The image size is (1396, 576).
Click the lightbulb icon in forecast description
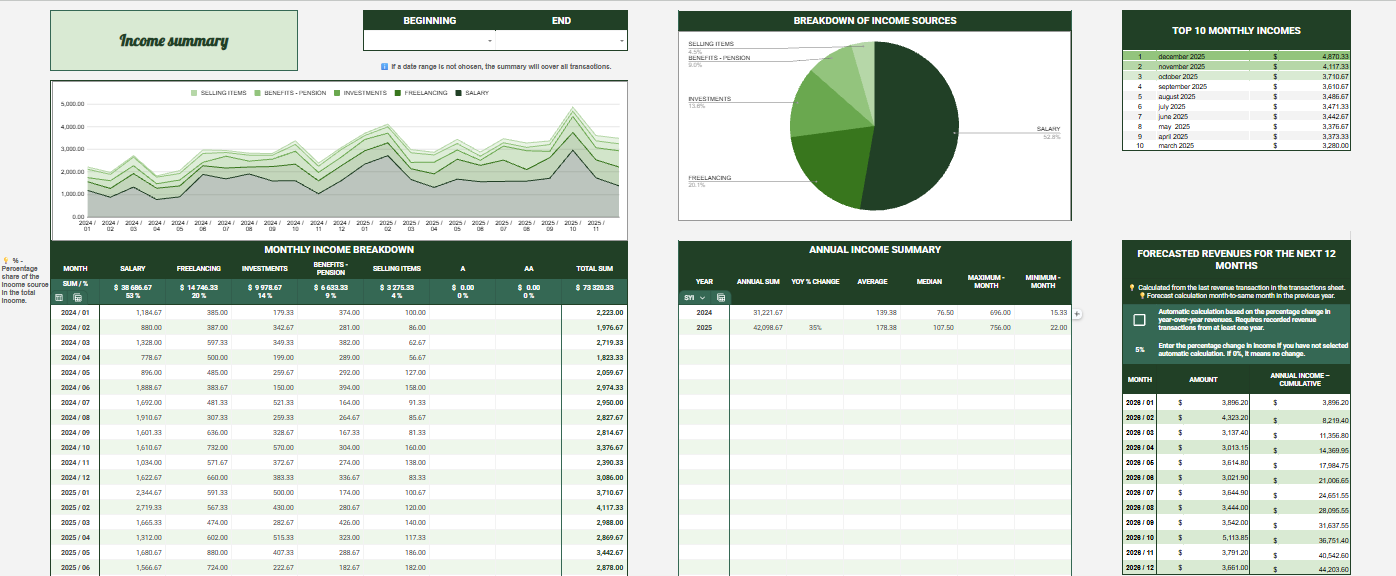tap(1130, 288)
